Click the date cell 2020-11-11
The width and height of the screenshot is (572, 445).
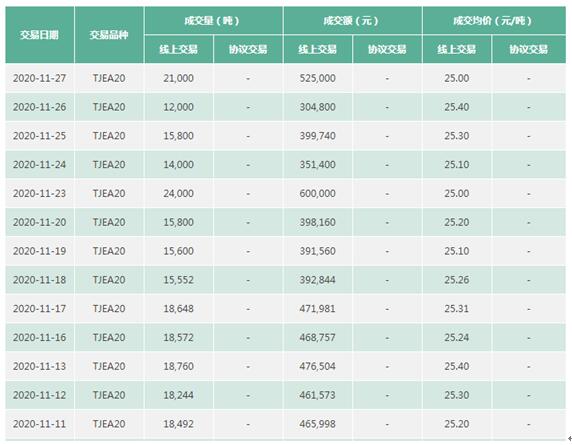tap(39, 424)
